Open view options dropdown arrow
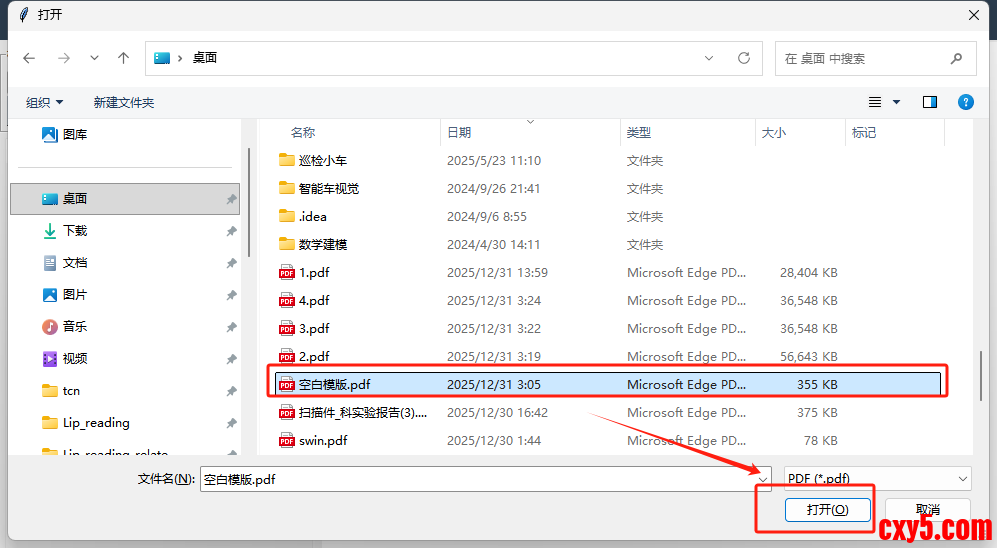Viewport: 997px width, 548px height. pos(896,102)
